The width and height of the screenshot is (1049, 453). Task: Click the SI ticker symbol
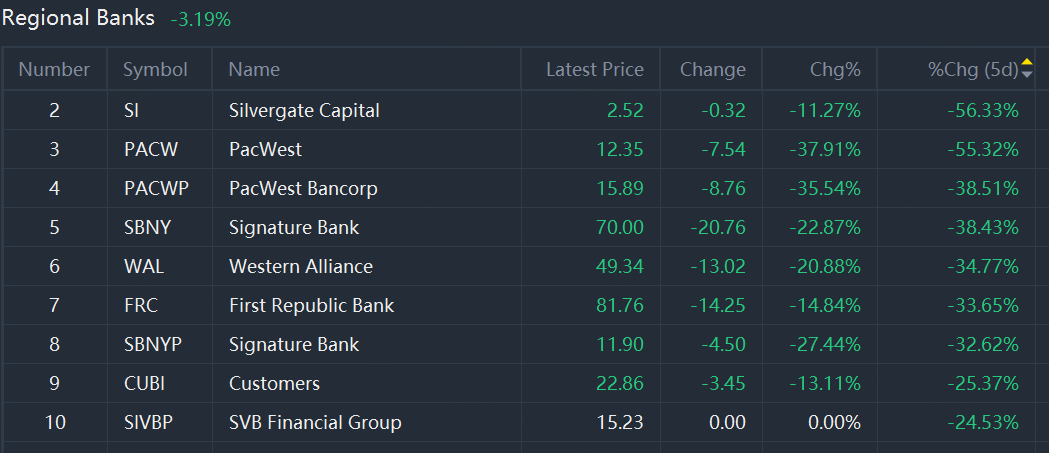click(x=131, y=110)
